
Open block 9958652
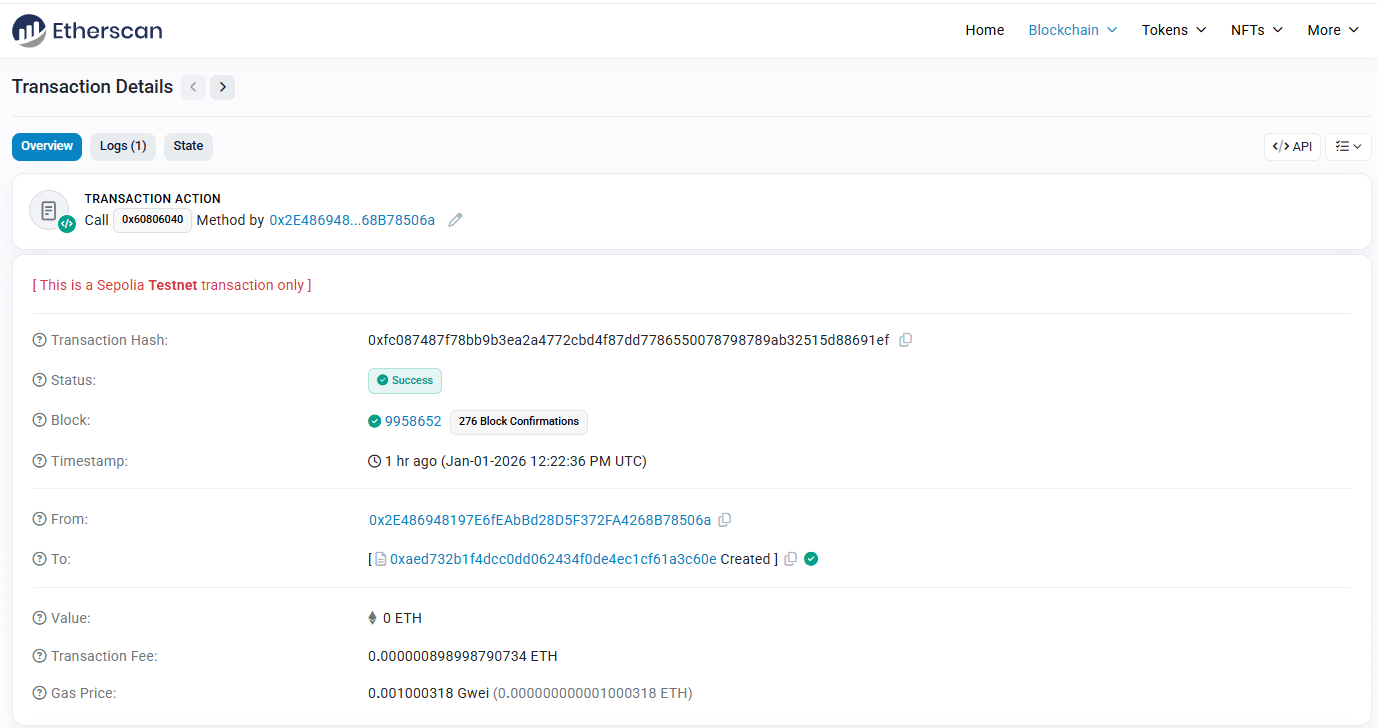[413, 421]
